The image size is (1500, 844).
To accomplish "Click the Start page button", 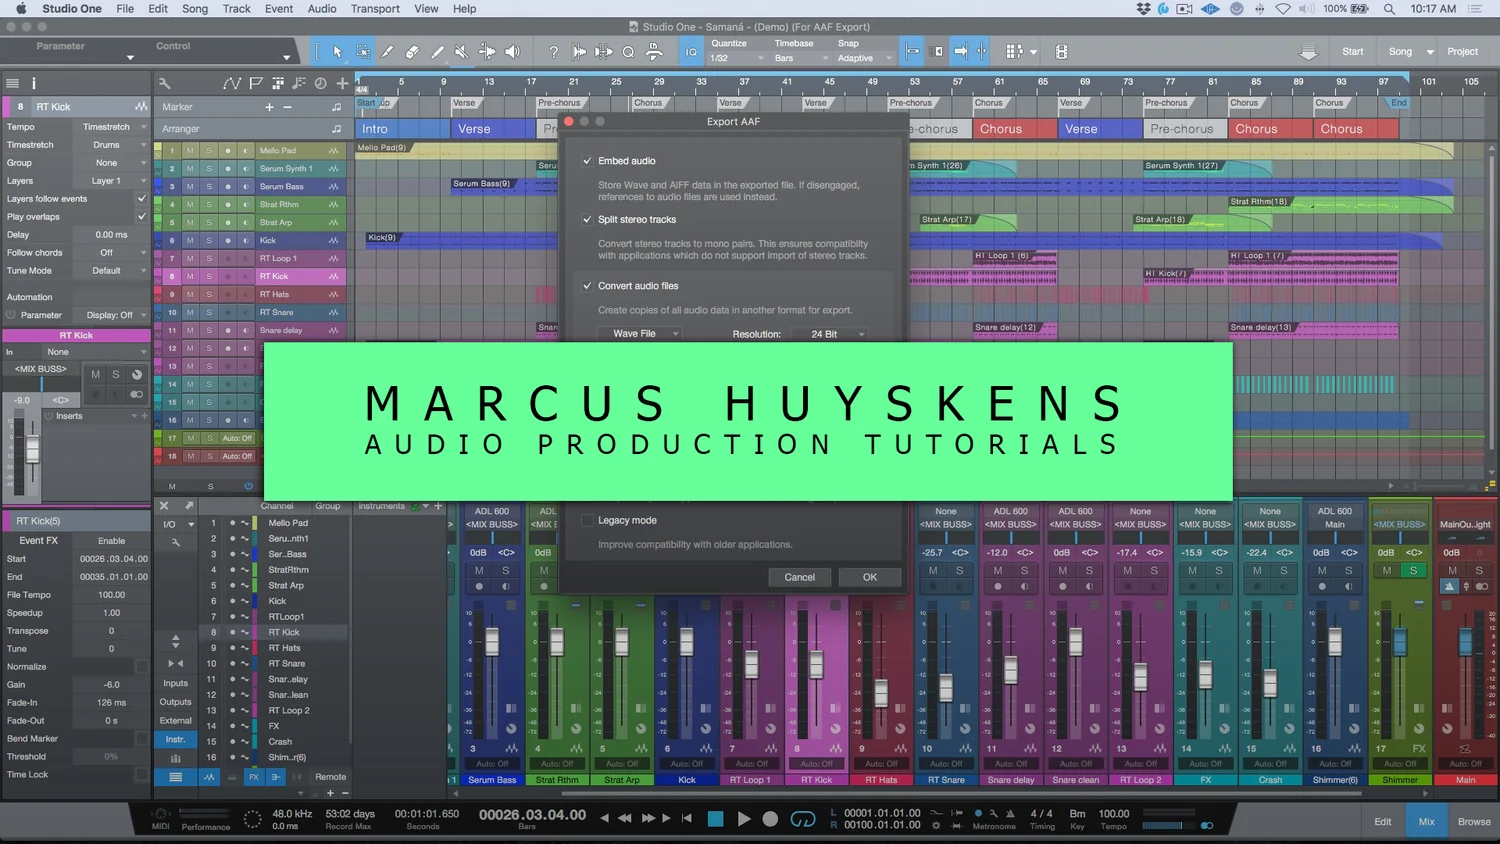I will pyautogui.click(x=1352, y=52).
